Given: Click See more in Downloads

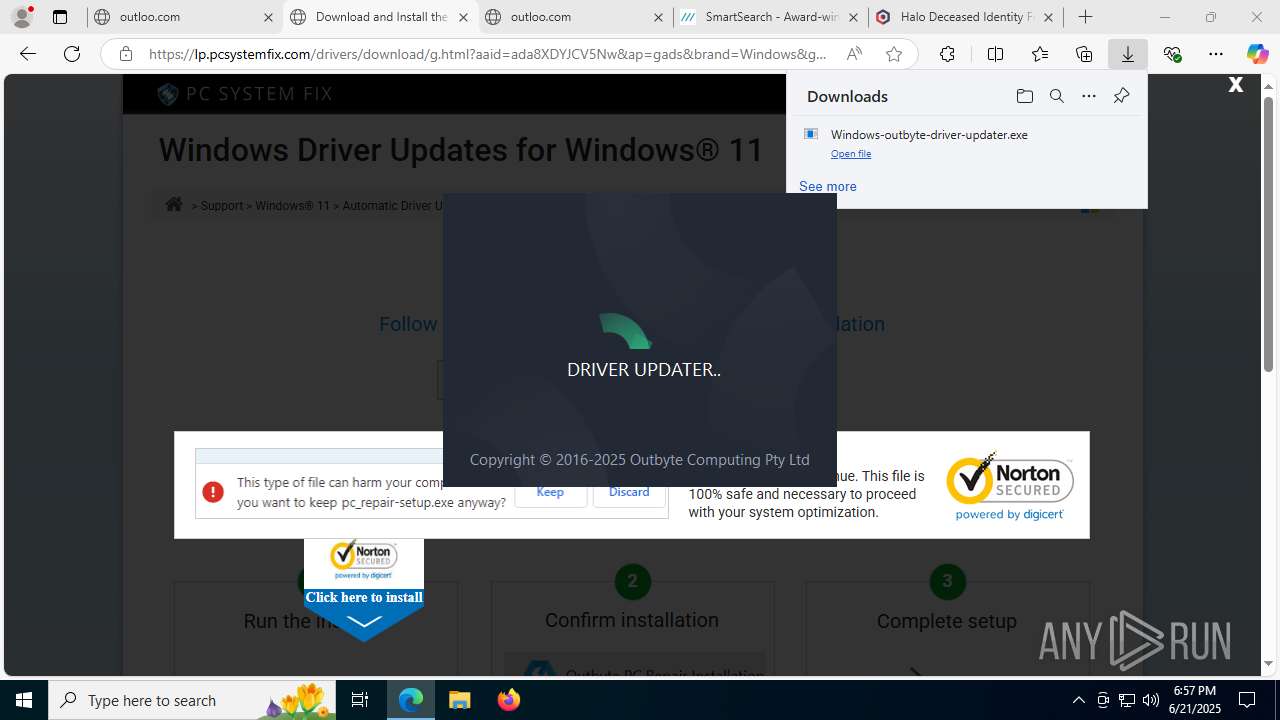Looking at the screenshot, I should (x=828, y=186).
